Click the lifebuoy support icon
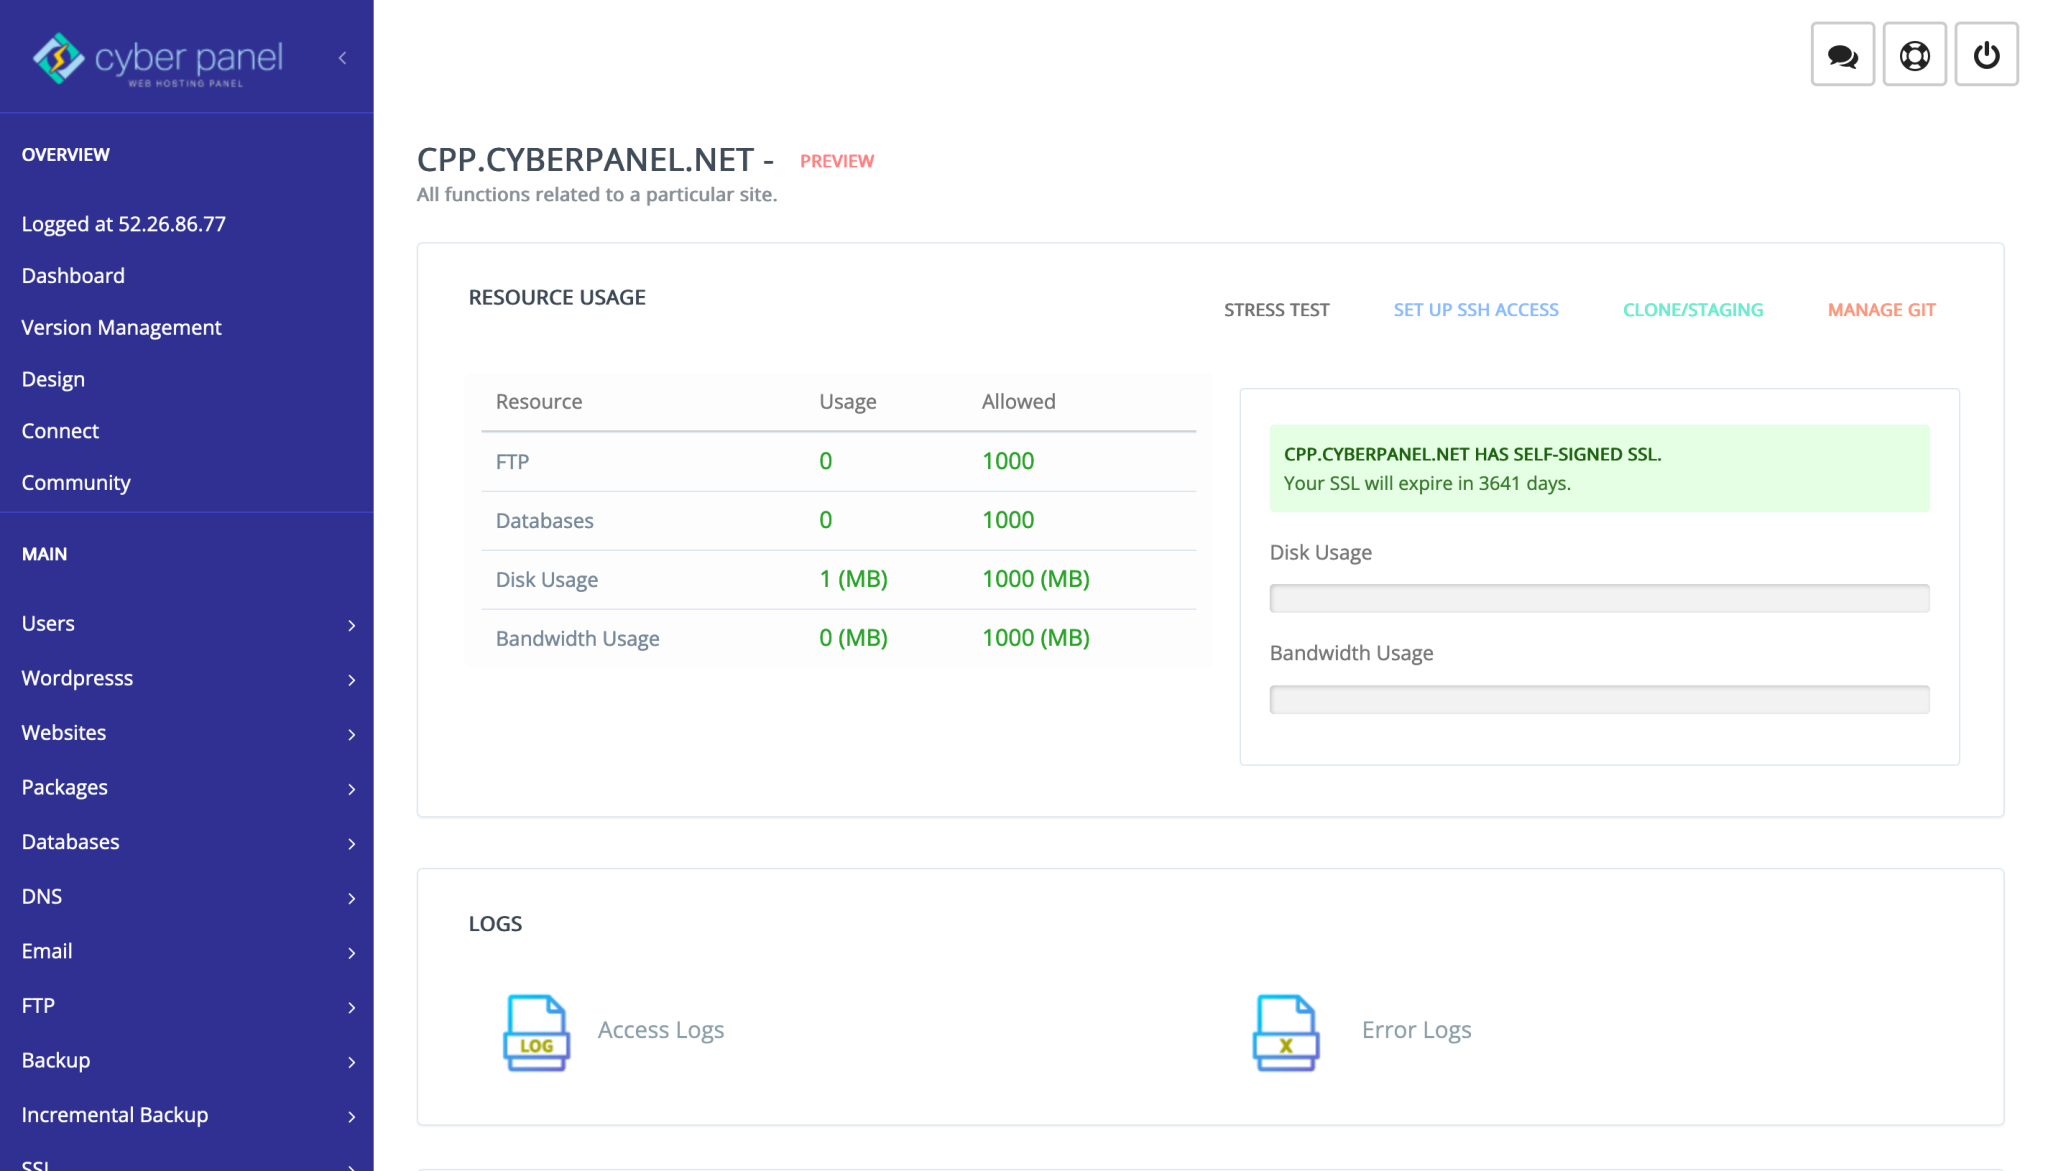This screenshot has height=1171, width=2048. click(x=1914, y=55)
